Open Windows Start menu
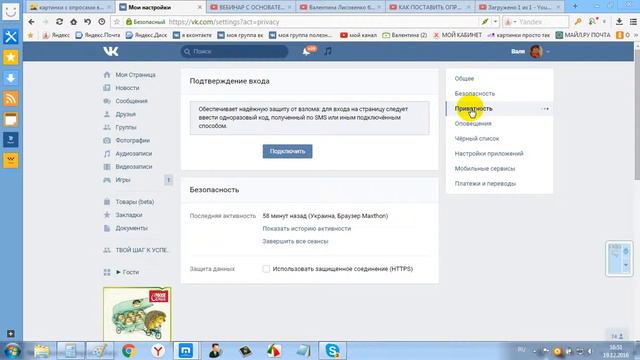 pos(13,351)
